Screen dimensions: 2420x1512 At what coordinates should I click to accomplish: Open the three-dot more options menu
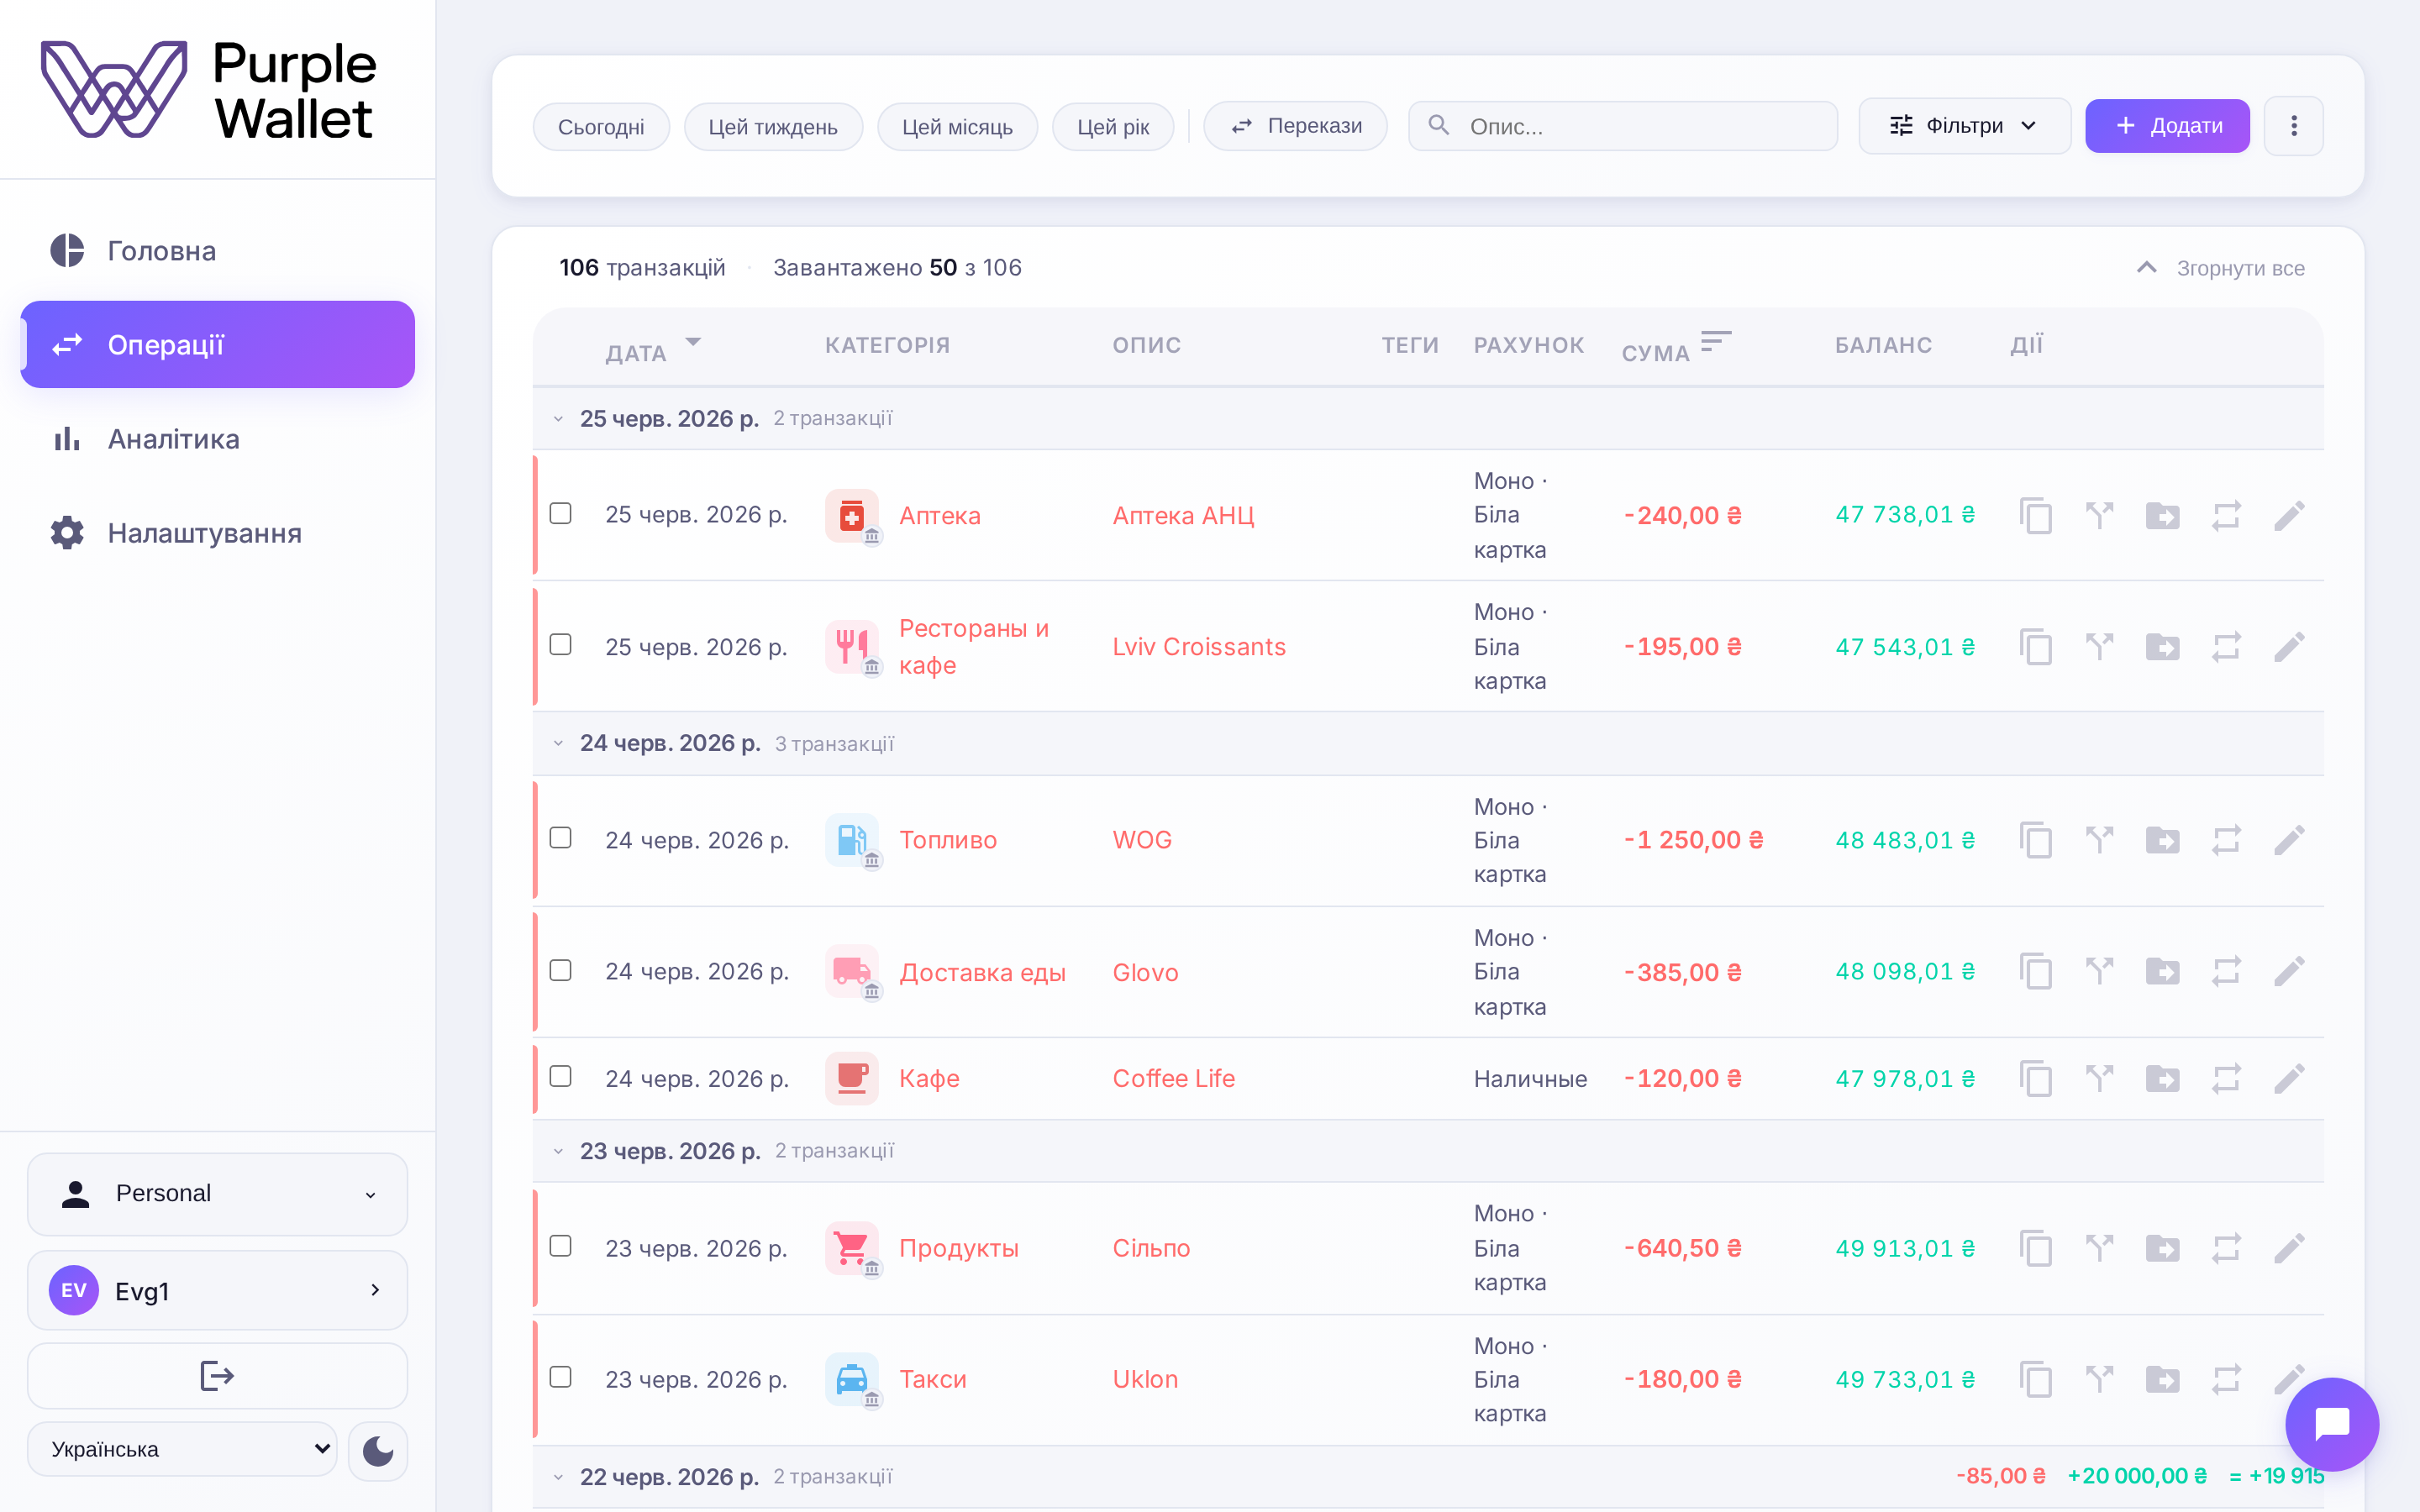[2294, 126]
